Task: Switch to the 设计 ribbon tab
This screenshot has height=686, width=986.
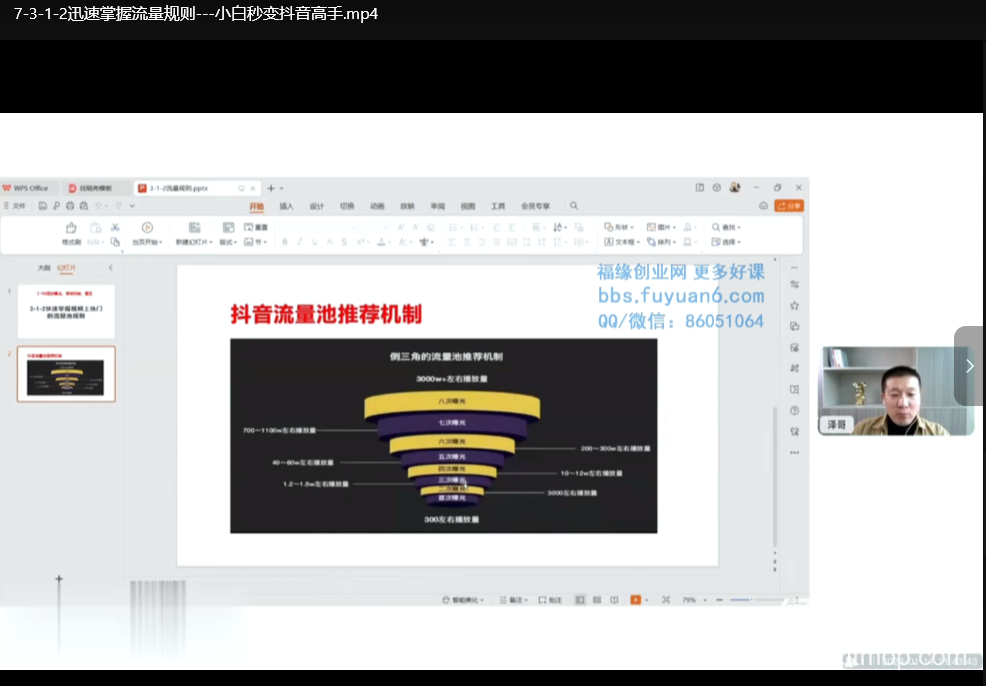Action: point(317,206)
